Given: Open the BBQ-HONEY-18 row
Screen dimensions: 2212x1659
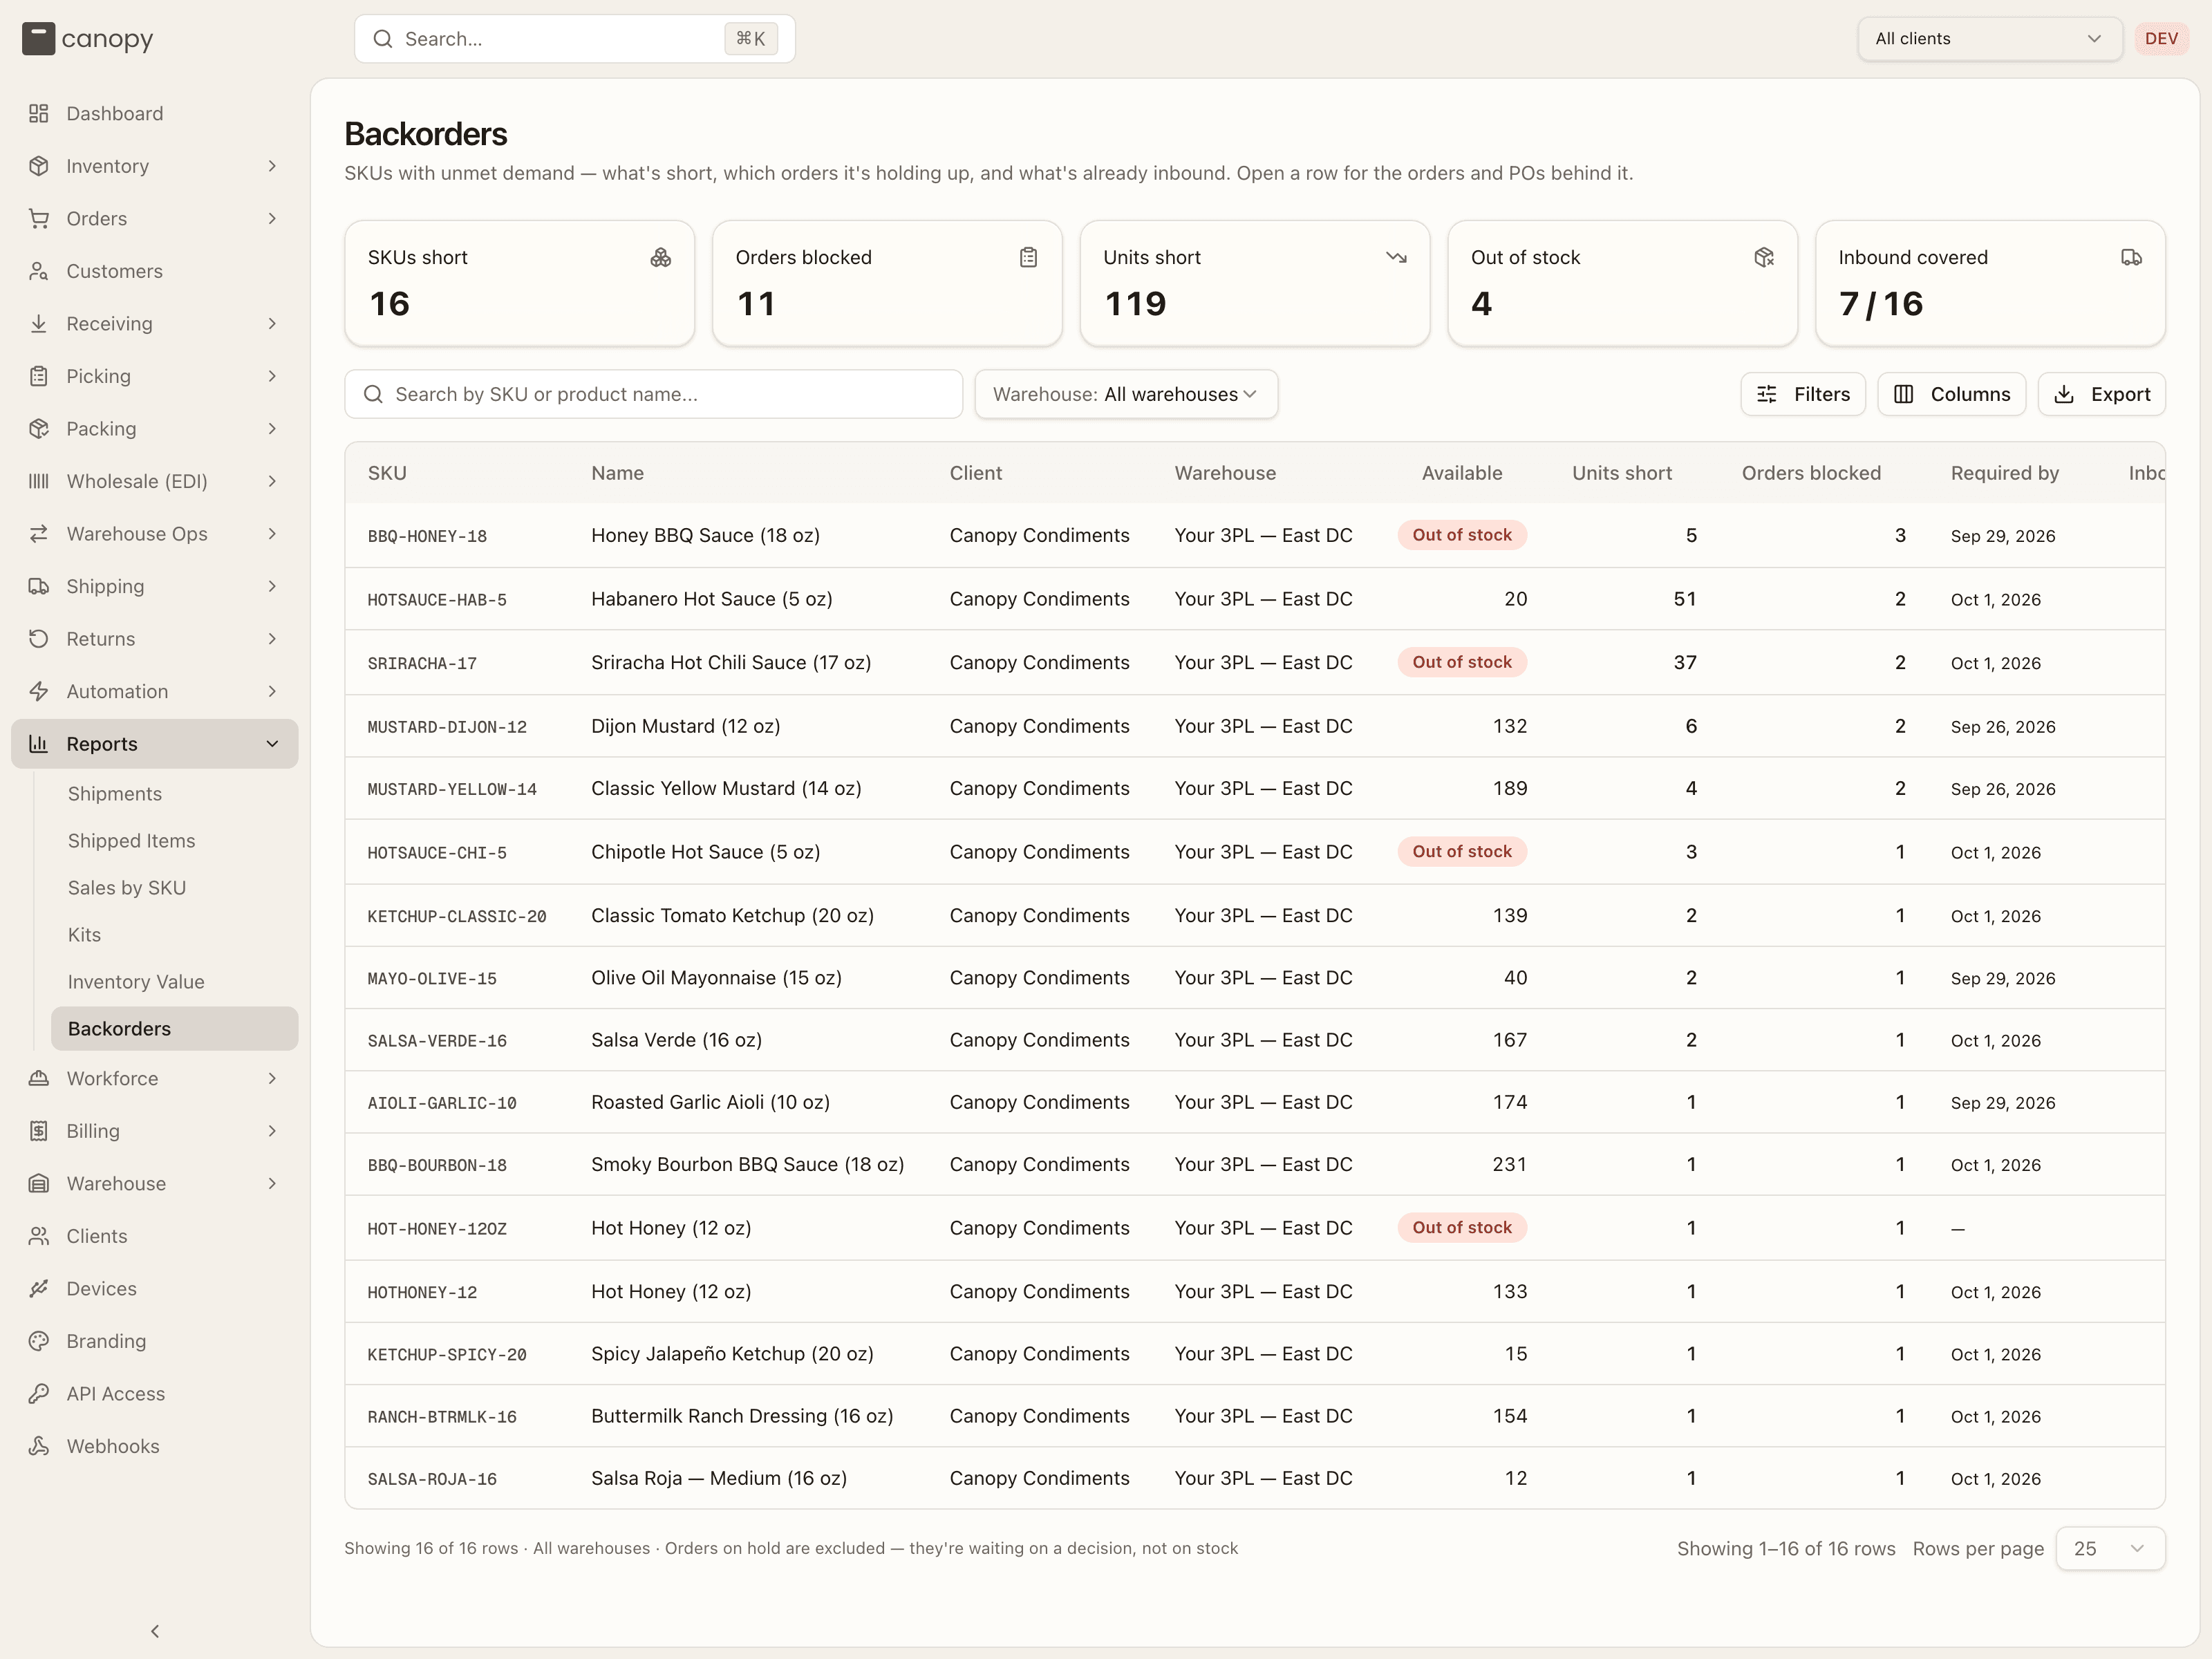Looking at the screenshot, I should (1254, 536).
